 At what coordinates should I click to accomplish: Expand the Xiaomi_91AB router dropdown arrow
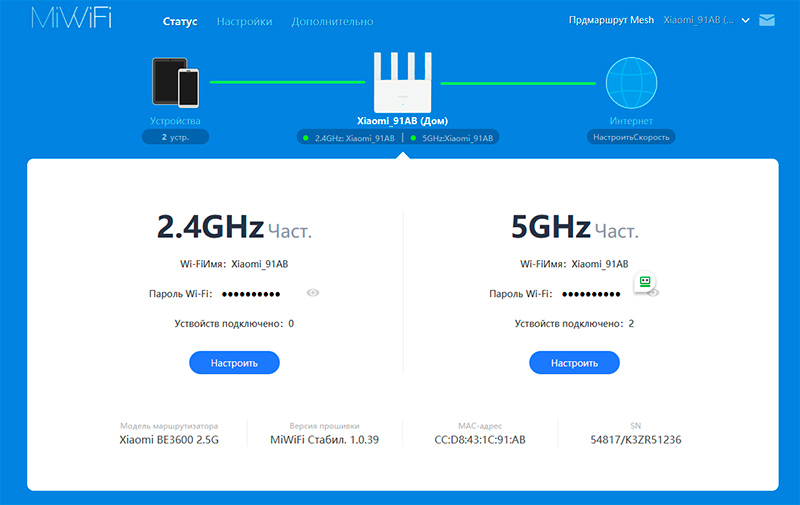[744, 20]
